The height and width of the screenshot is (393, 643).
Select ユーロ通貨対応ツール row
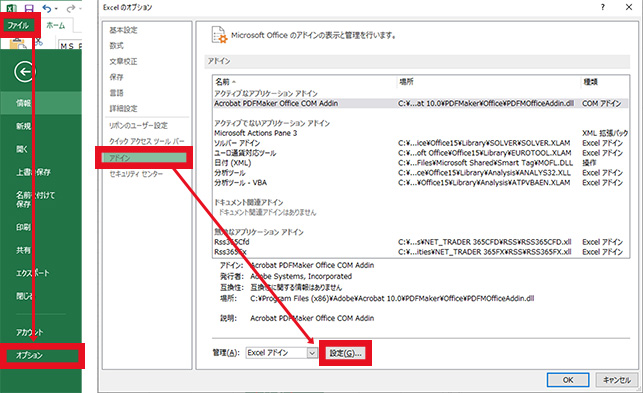click(x=421, y=153)
